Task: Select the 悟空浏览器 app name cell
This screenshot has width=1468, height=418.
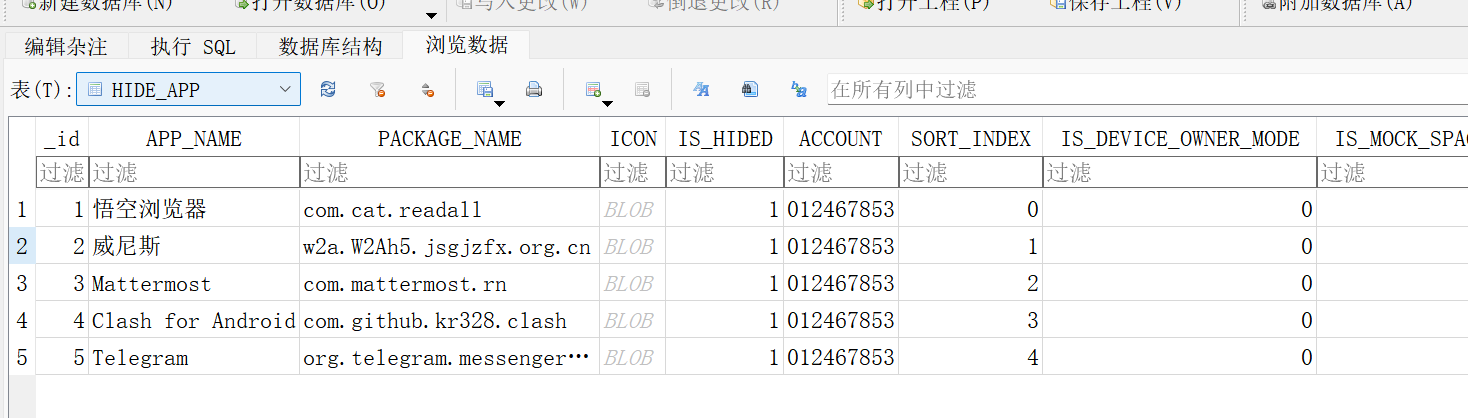Action: pos(194,210)
